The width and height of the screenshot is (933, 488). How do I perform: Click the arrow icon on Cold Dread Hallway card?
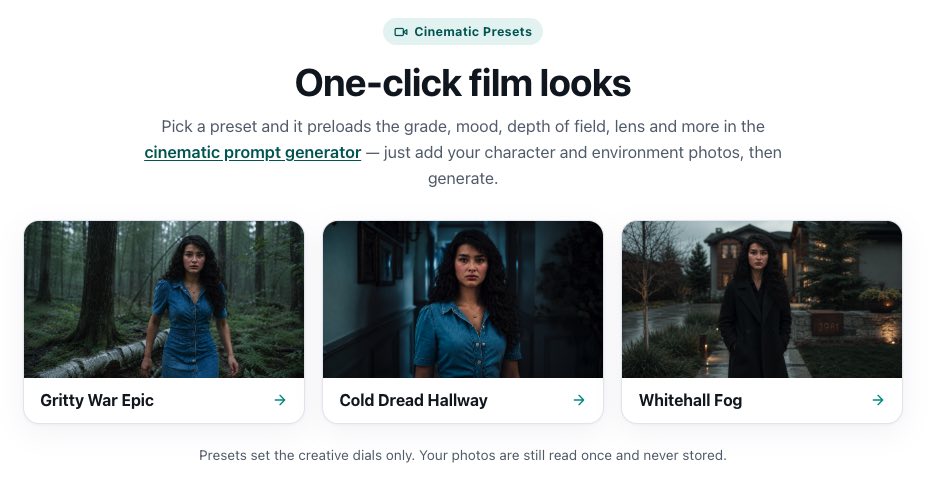(579, 400)
